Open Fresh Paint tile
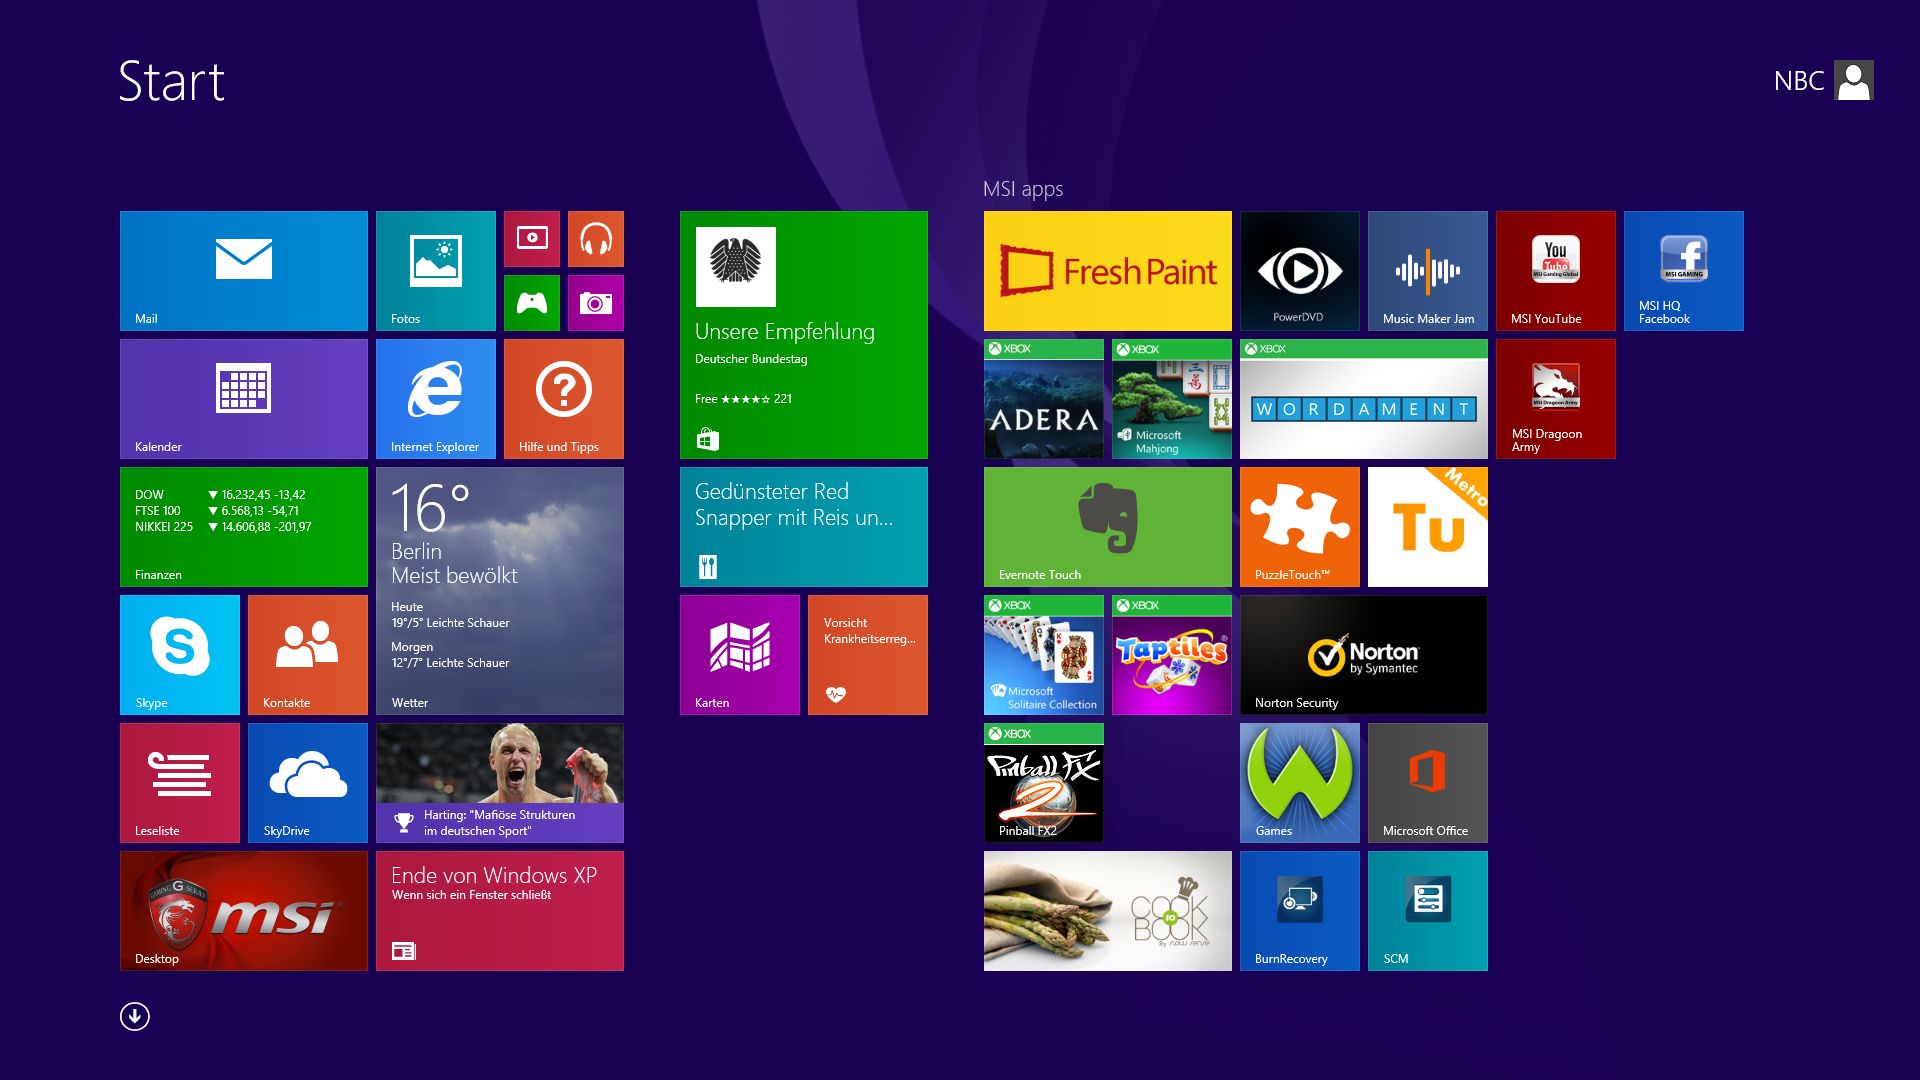The width and height of the screenshot is (1920, 1080). point(1107,270)
